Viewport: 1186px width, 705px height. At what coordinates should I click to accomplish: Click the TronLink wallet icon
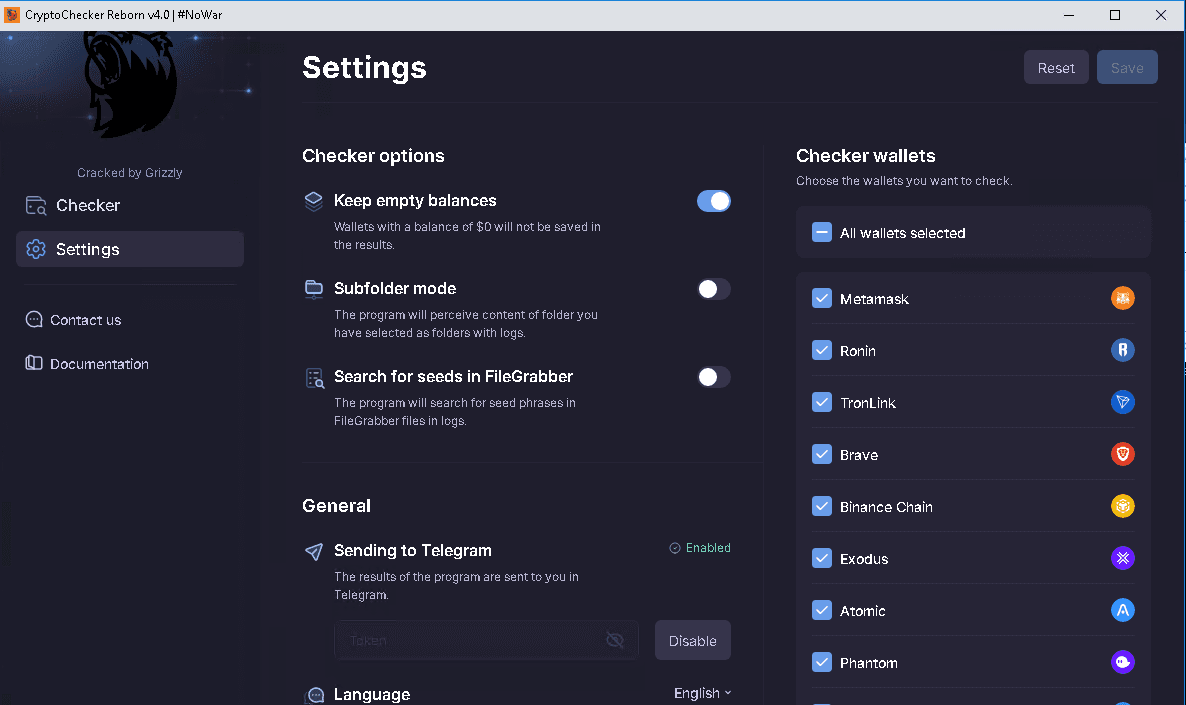click(x=1122, y=402)
